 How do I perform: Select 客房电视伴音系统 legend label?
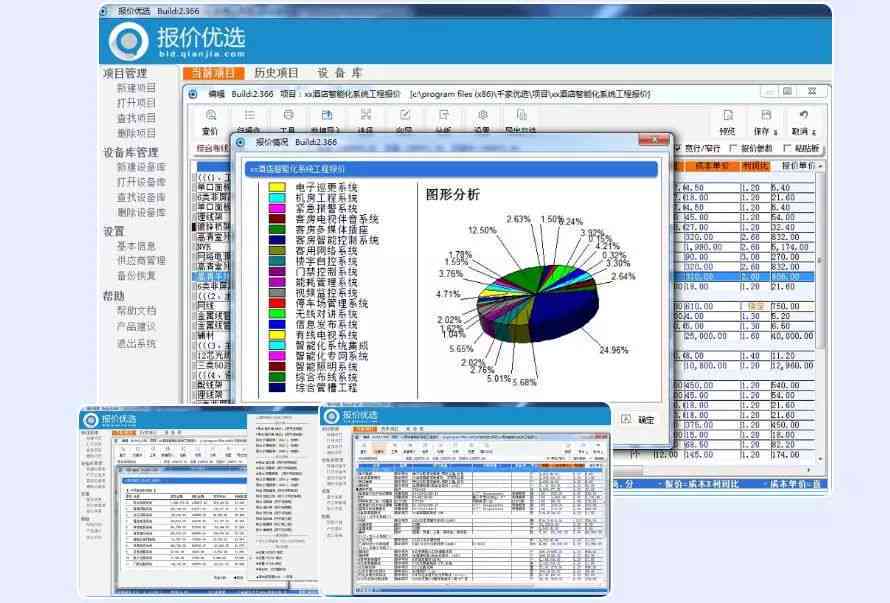tap(337, 219)
